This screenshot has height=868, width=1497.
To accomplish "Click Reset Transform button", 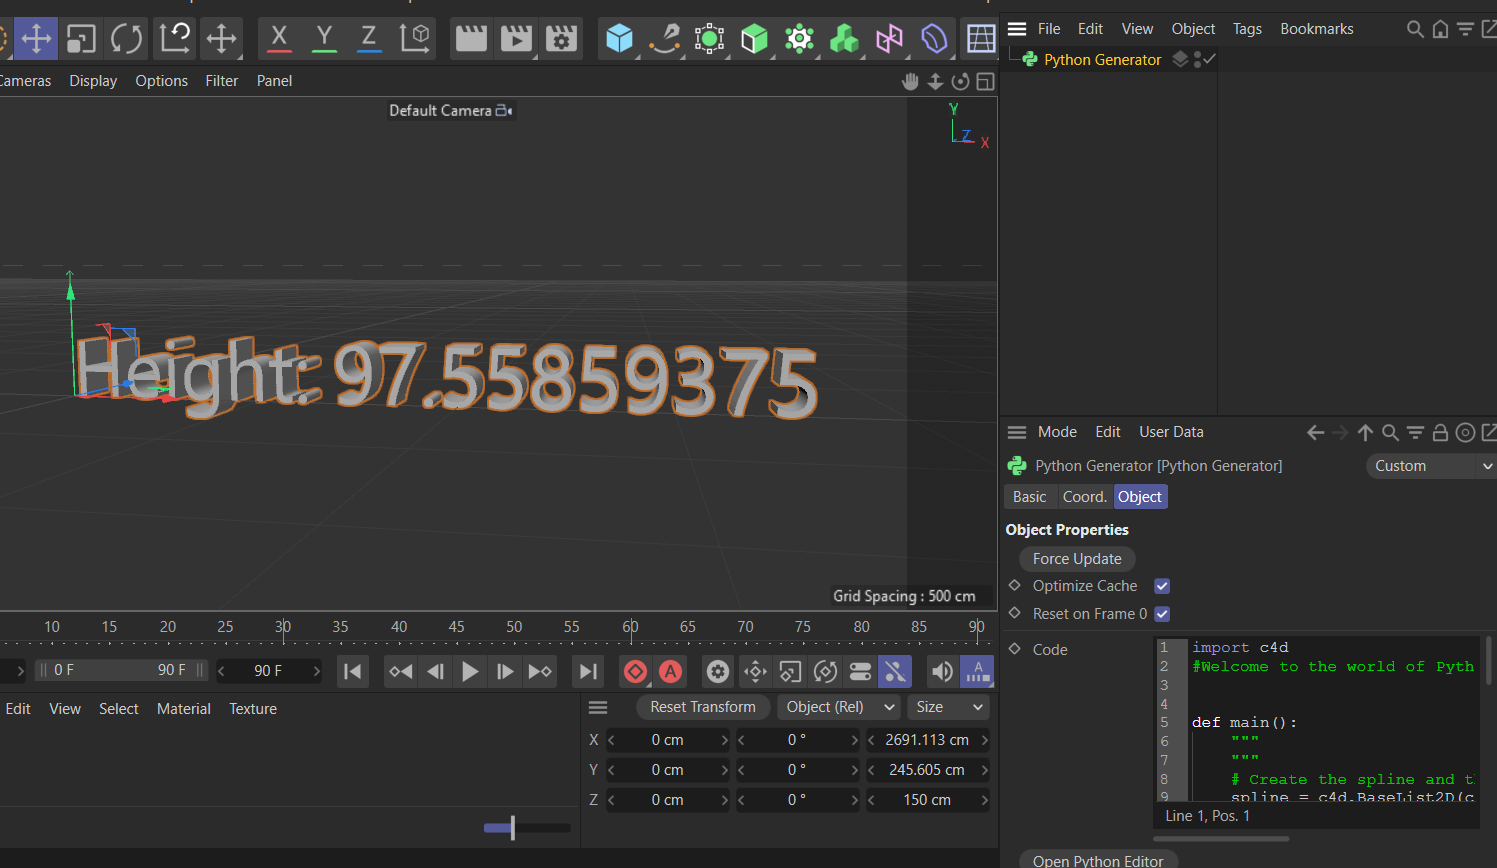I will coord(703,707).
